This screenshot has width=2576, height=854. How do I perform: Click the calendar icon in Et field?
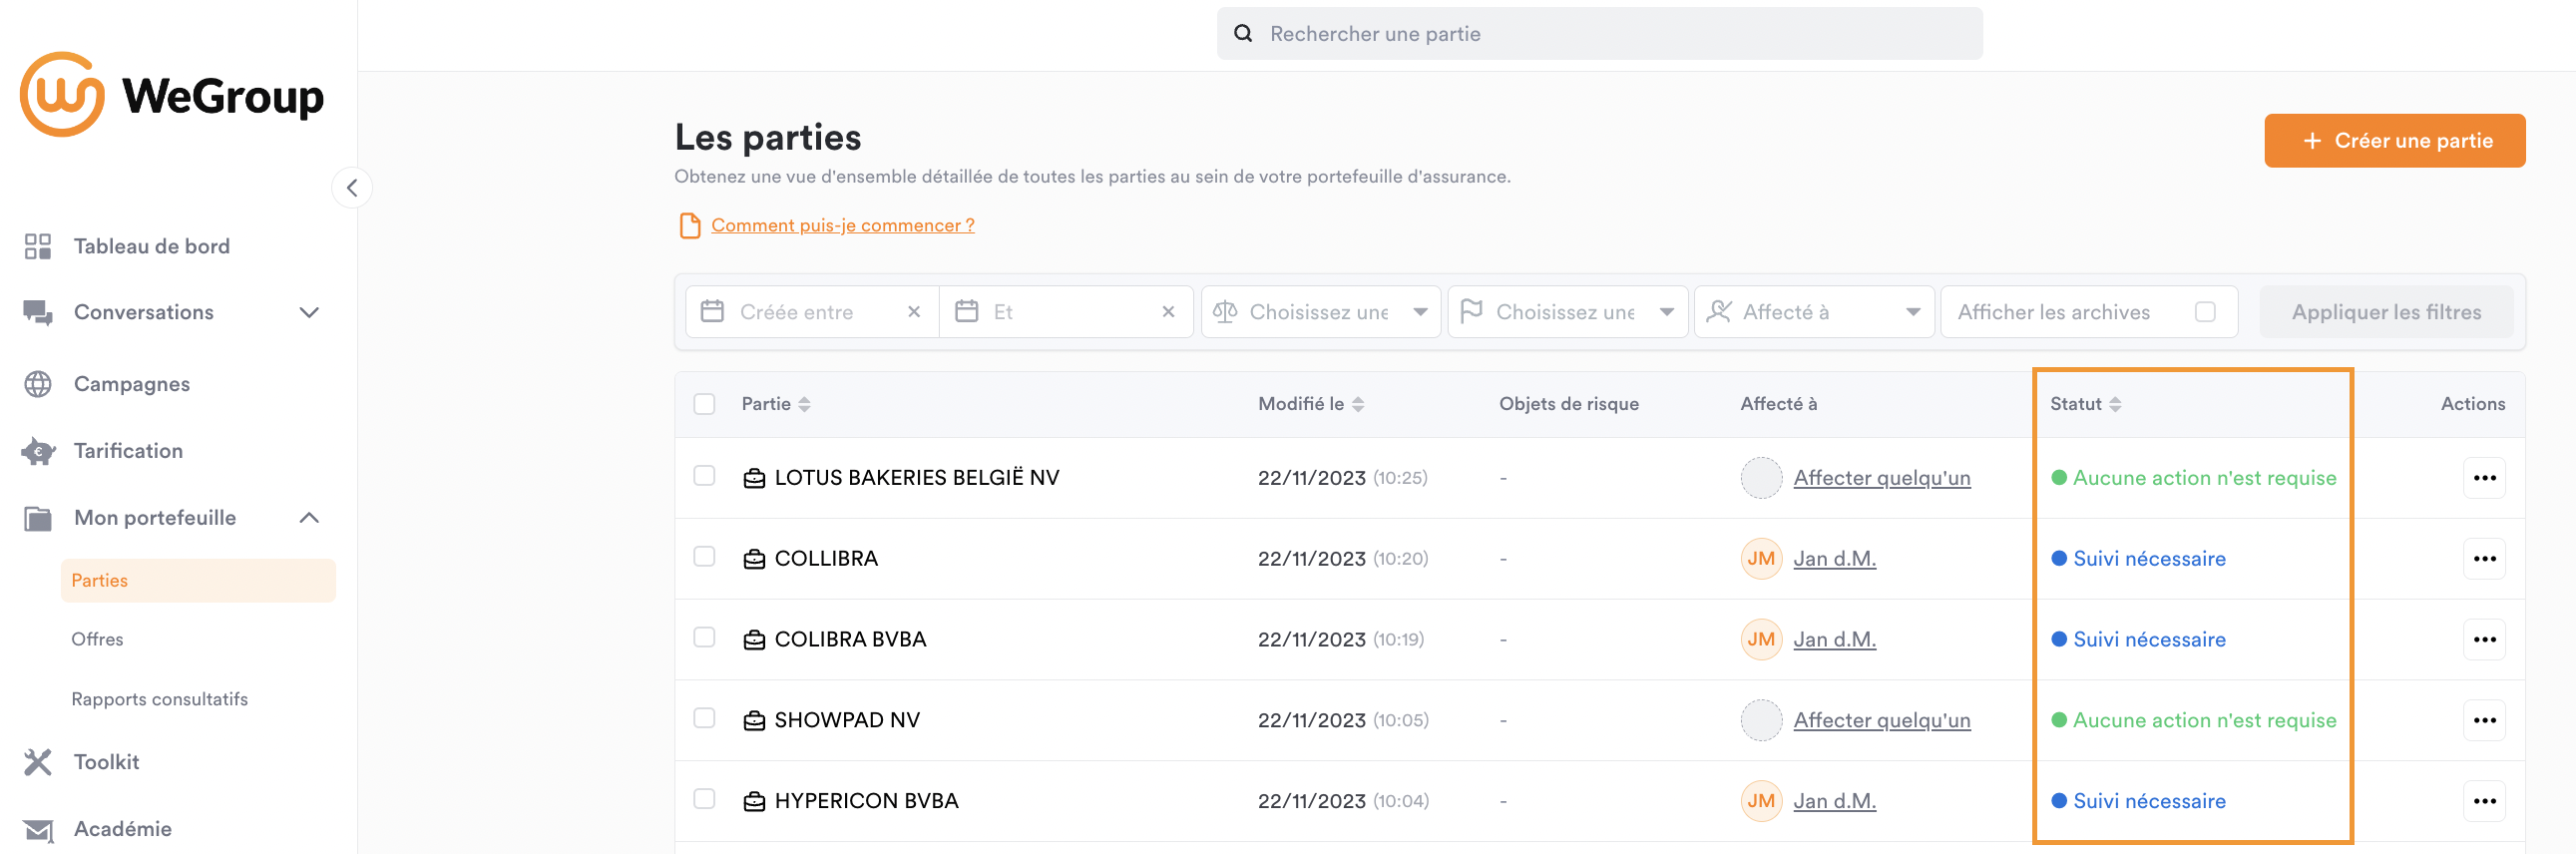[x=966, y=312]
